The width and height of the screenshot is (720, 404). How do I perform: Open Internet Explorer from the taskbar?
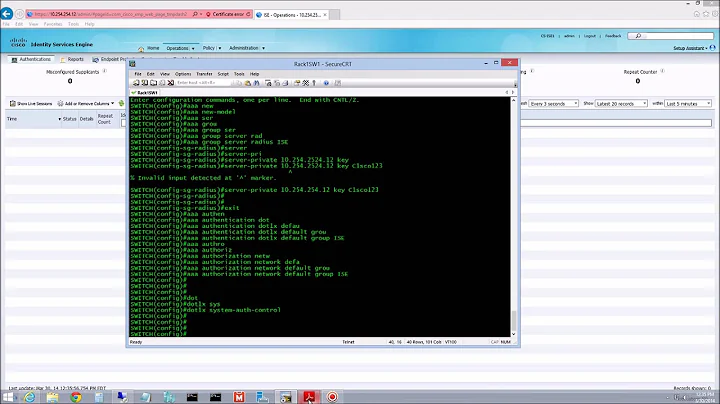[x=29, y=397]
